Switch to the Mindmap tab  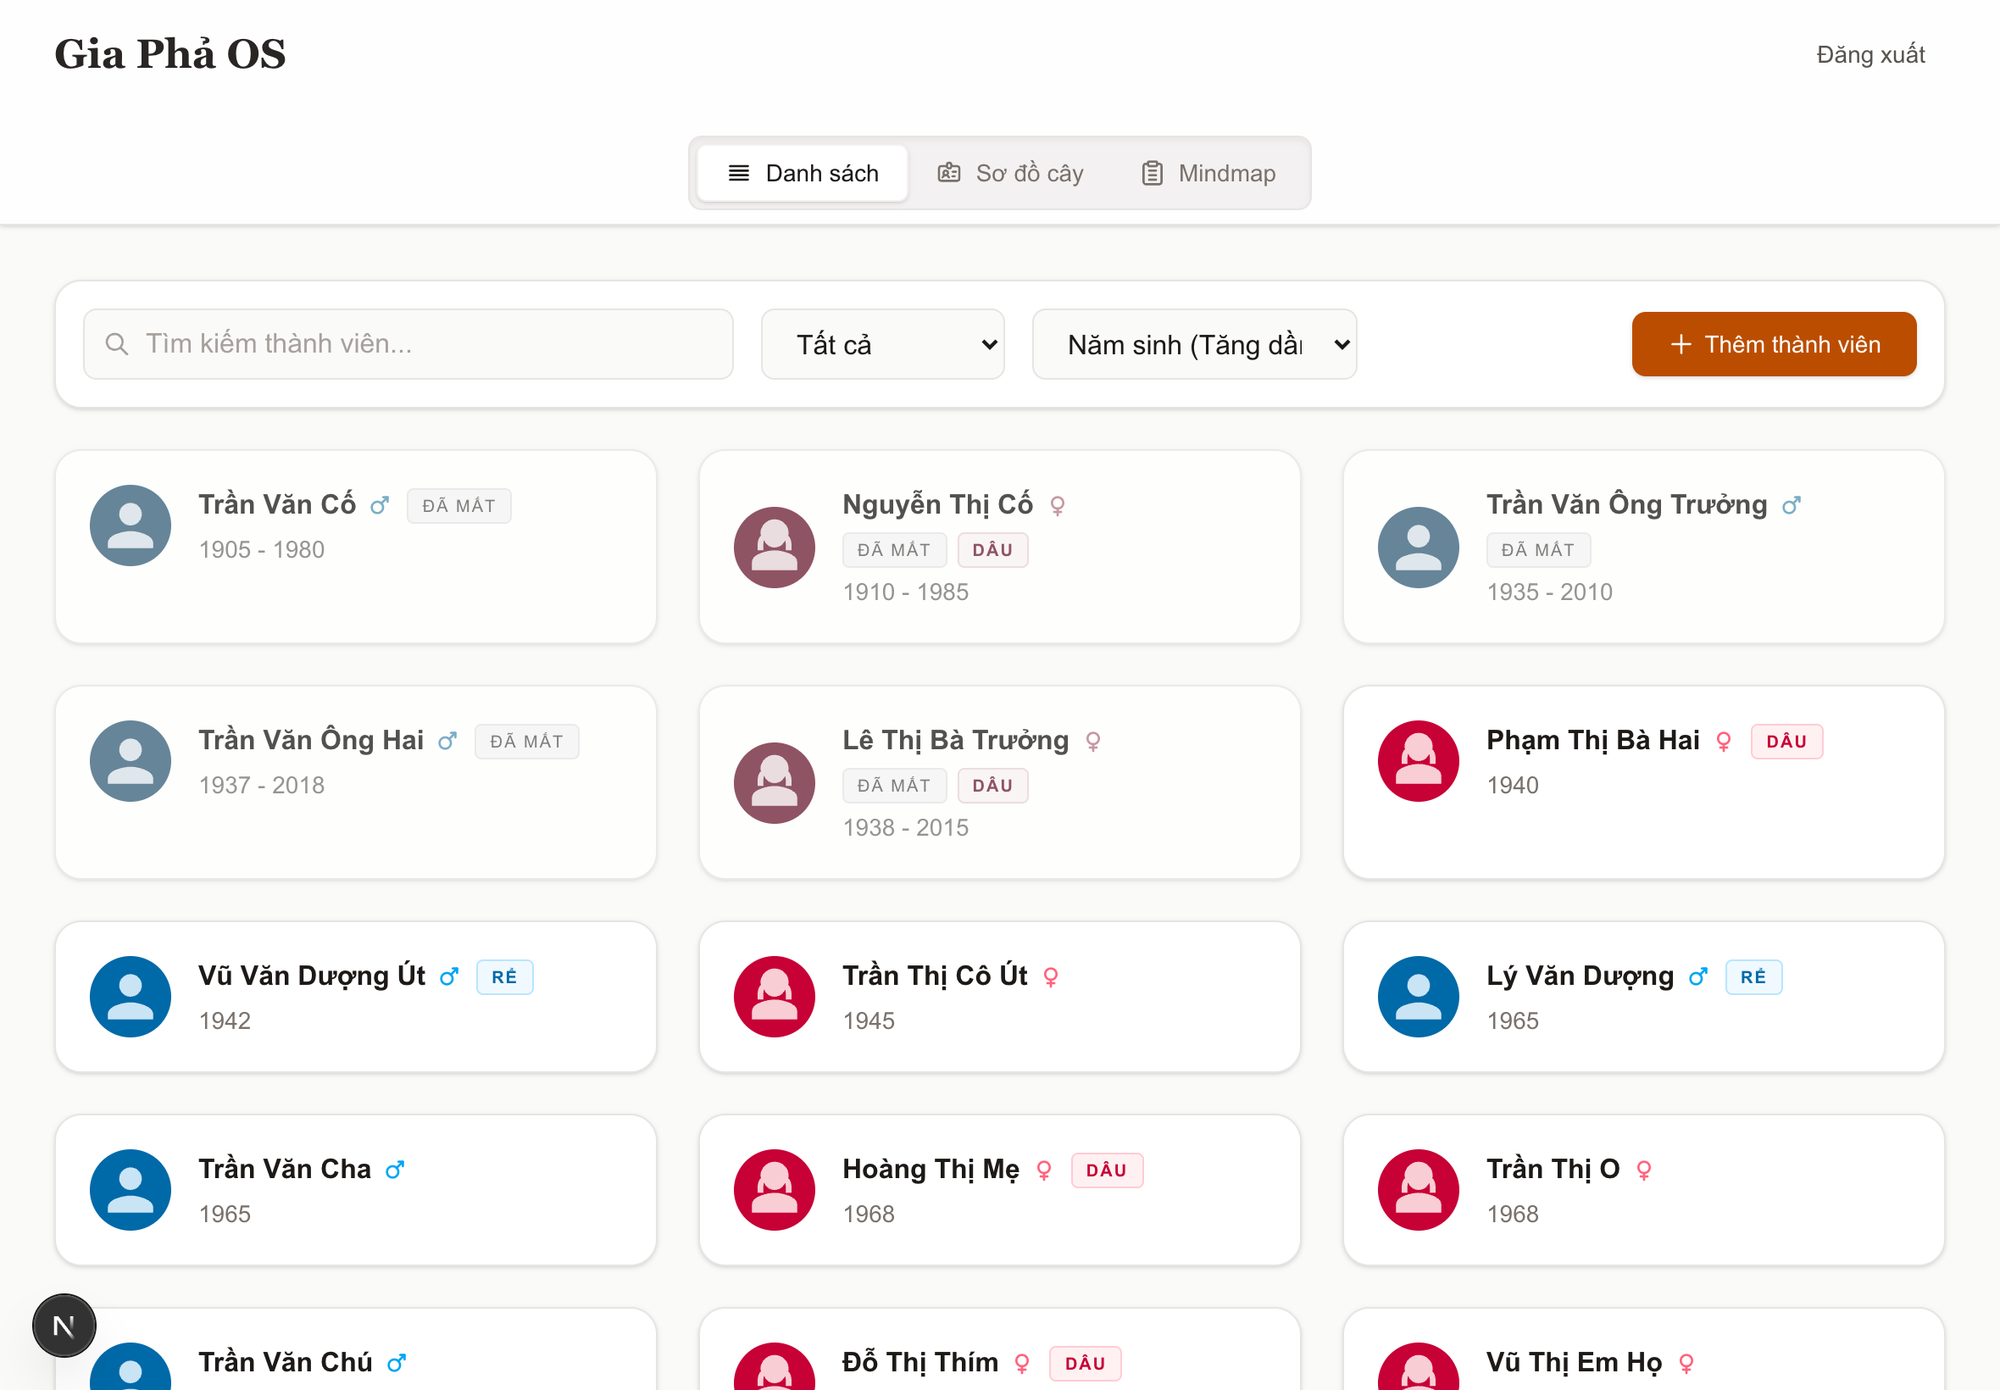(1208, 173)
